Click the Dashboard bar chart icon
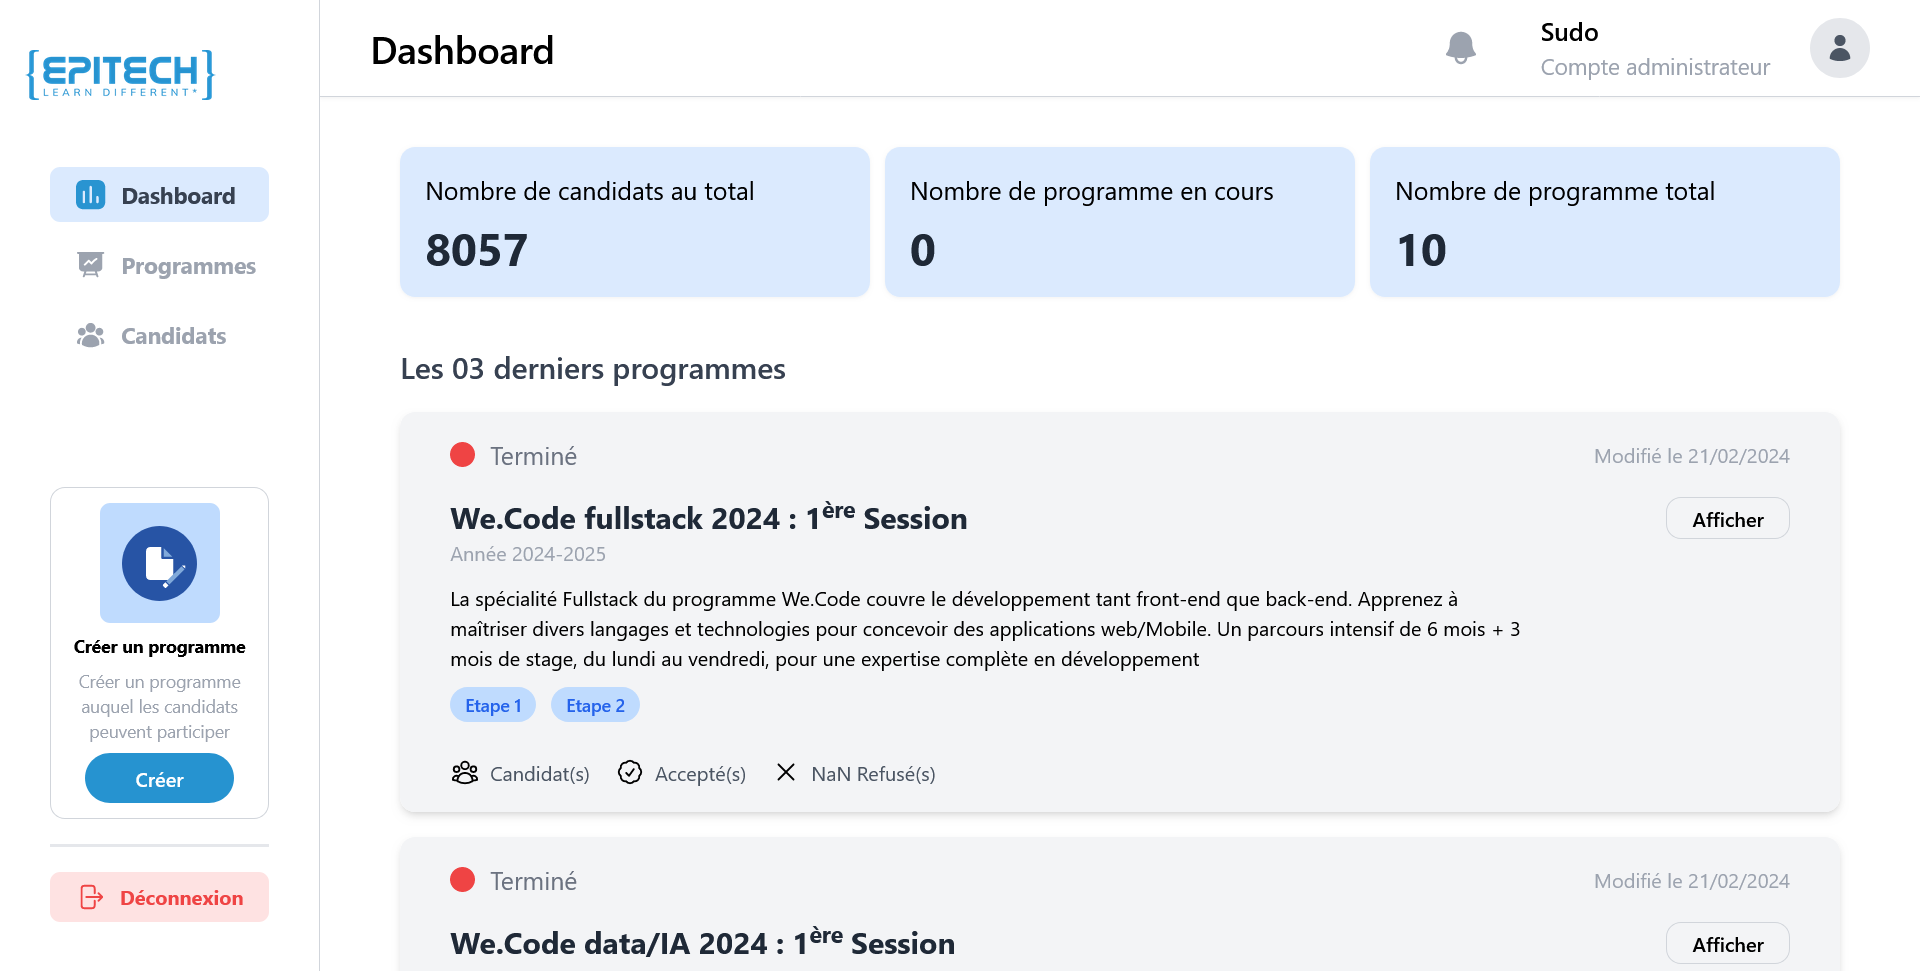 pyautogui.click(x=90, y=195)
